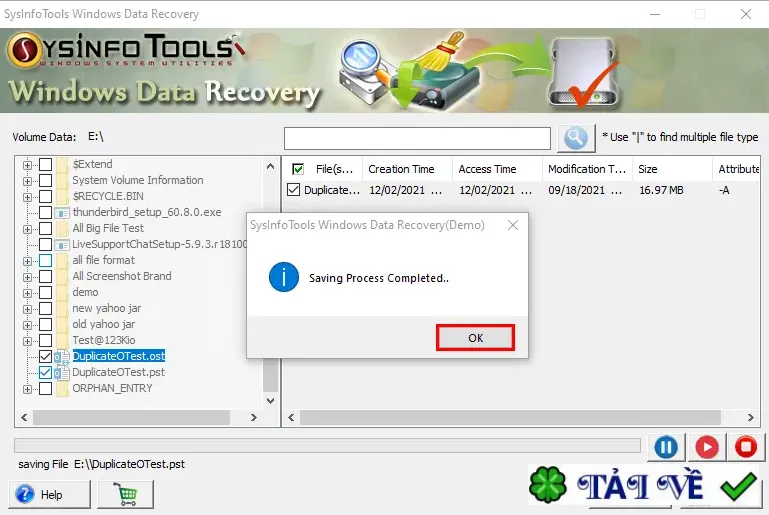
Task: Sort by Size column header
Action: 672,169
